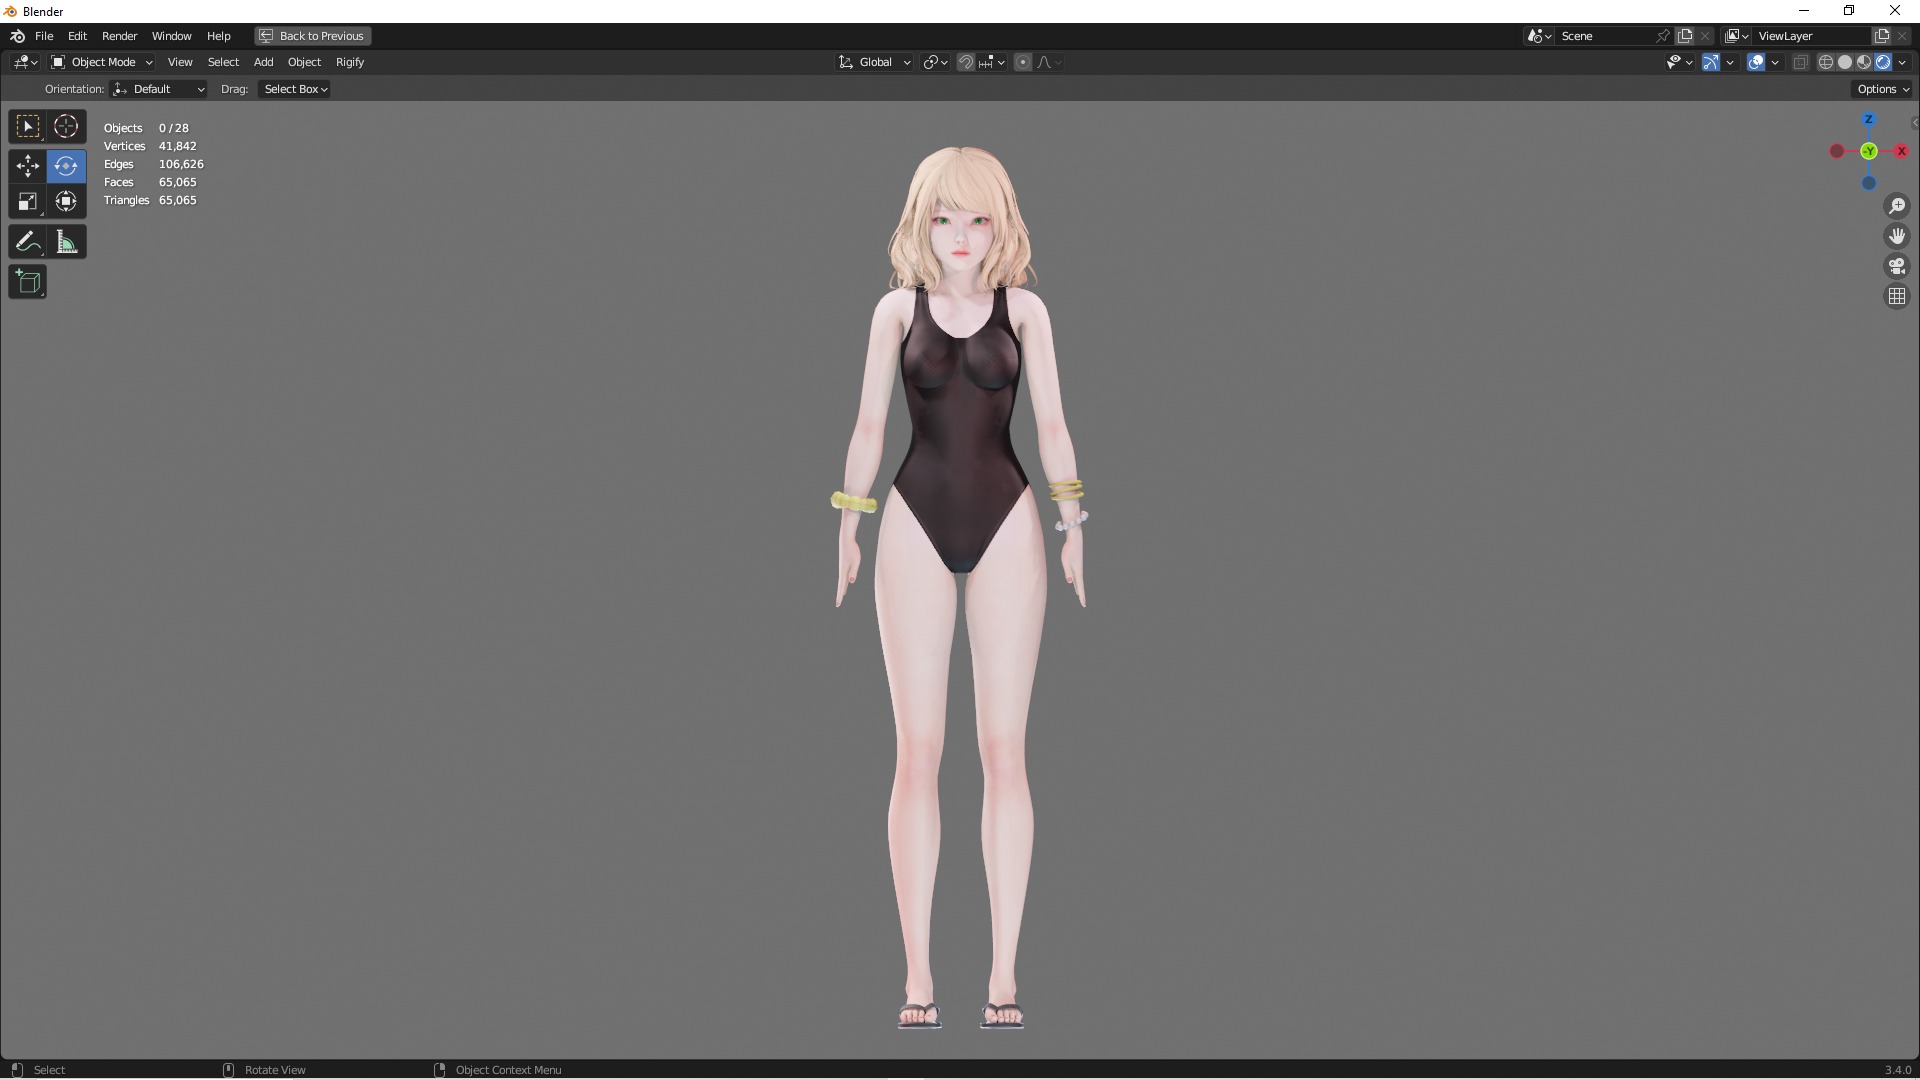Open the Window menu

click(171, 36)
